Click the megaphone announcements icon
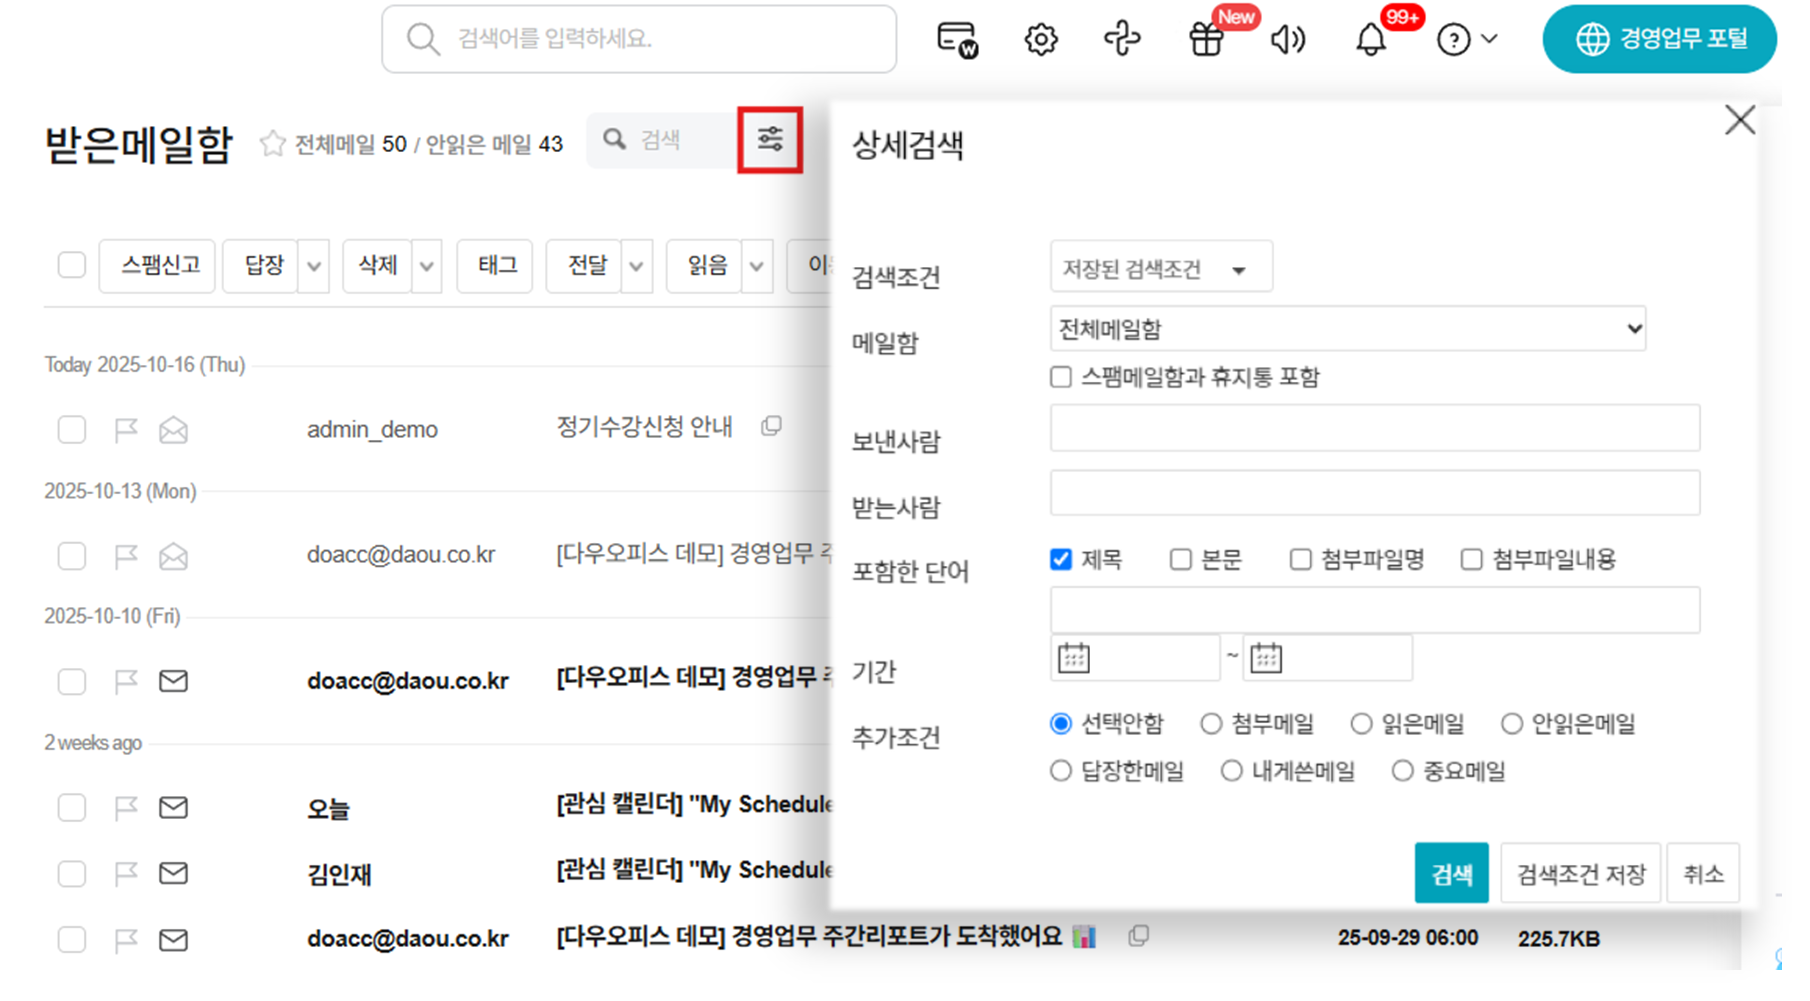Image resolution: width=1810 pixels, height=1001 pixels. pyautogui.click(x=1287, y=40)
